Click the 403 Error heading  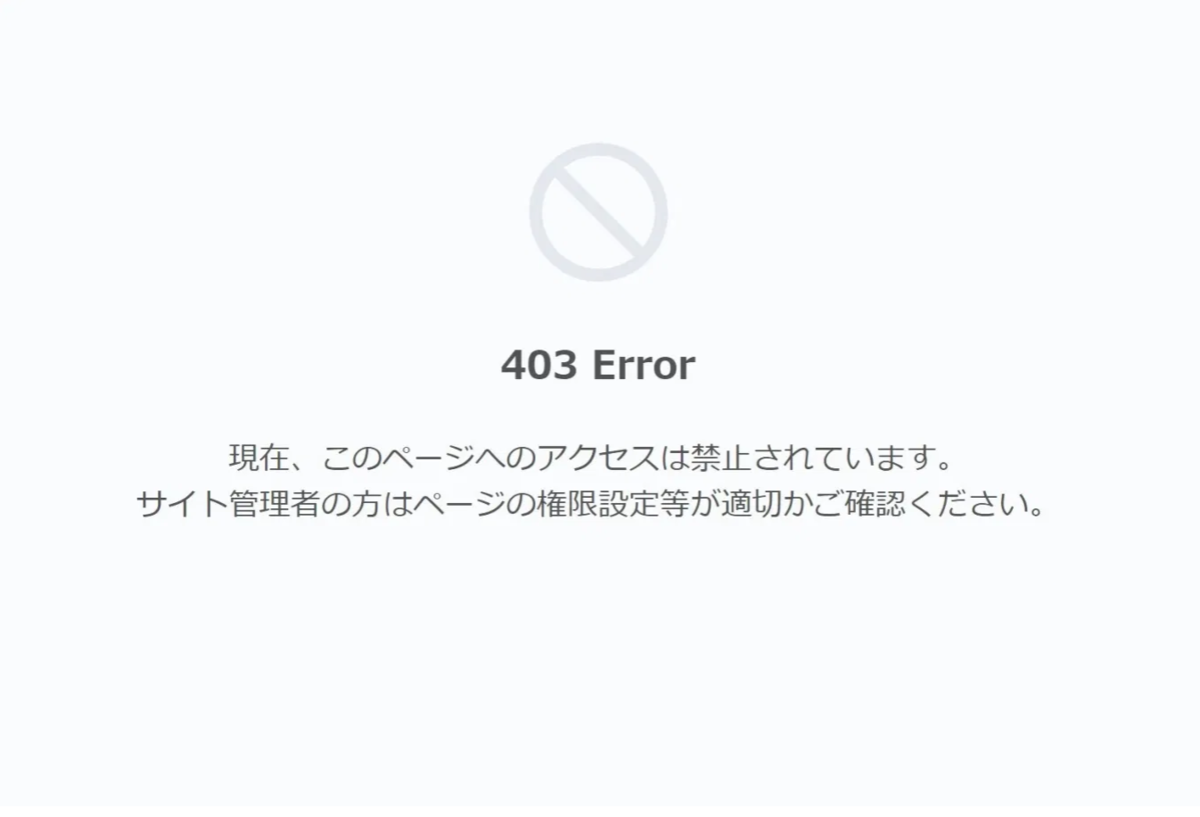598,365
